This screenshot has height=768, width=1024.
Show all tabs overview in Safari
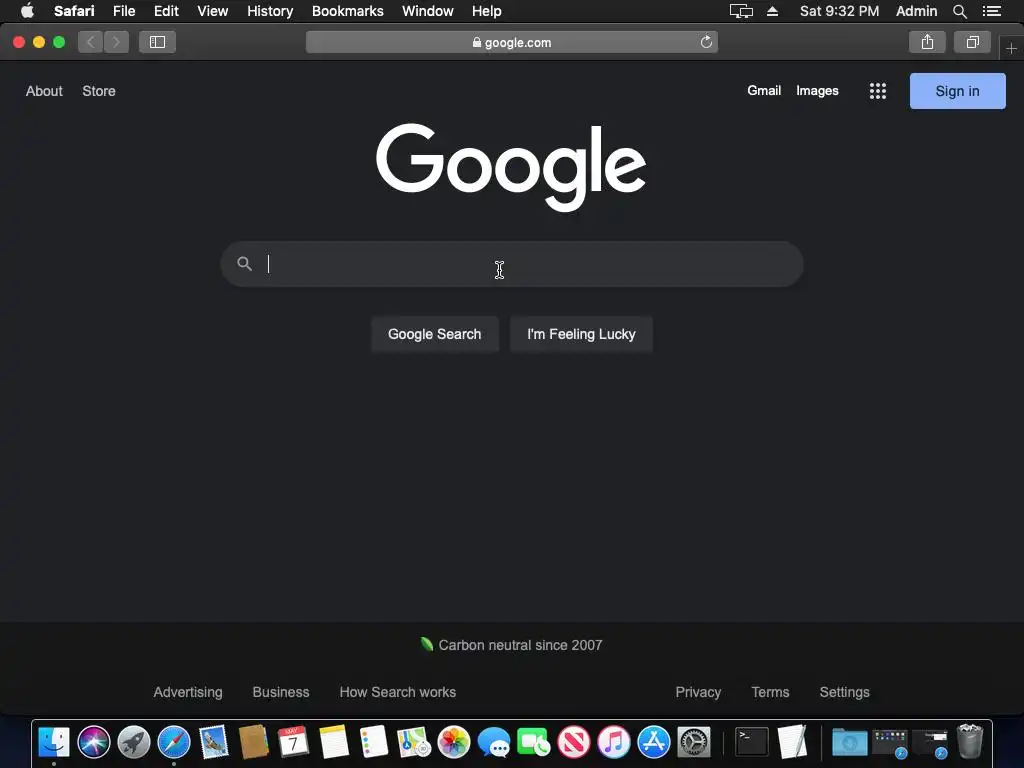(972, 42)
